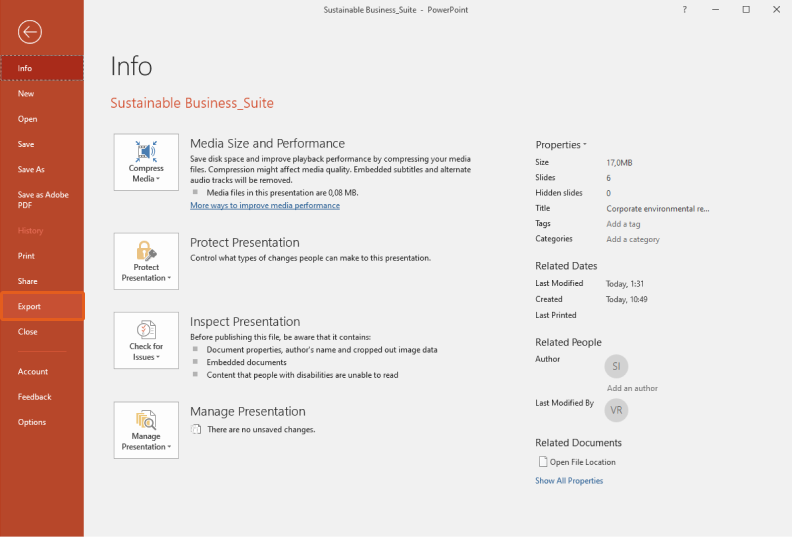Expand the Properties dropdown header
Image resolution: width=792 pixels, height=537 pixels.
click(x=561, y=145)
